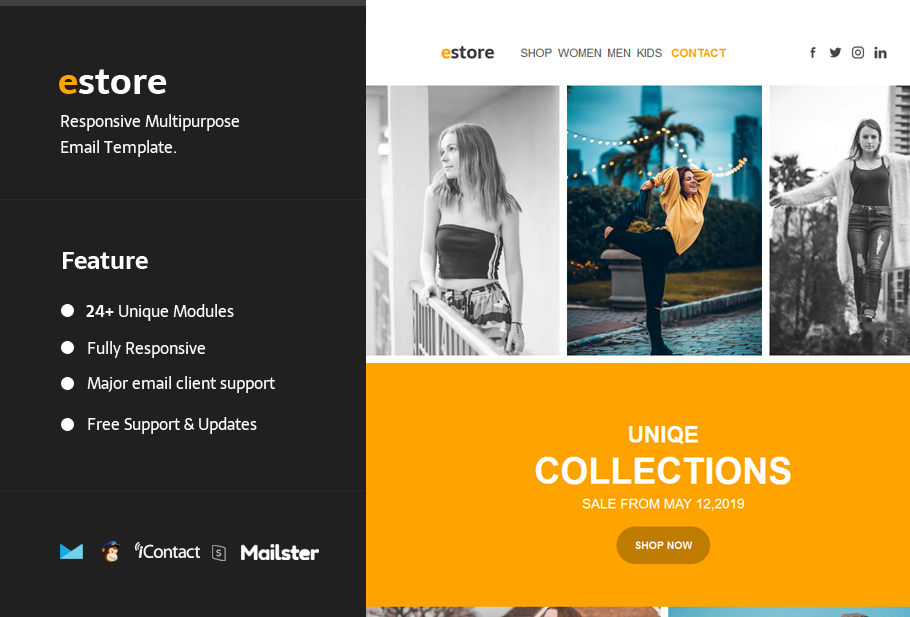Open the black-and-white balcony woman photo
This screenshot has width=910, height=617.
(x=463, y=220)
